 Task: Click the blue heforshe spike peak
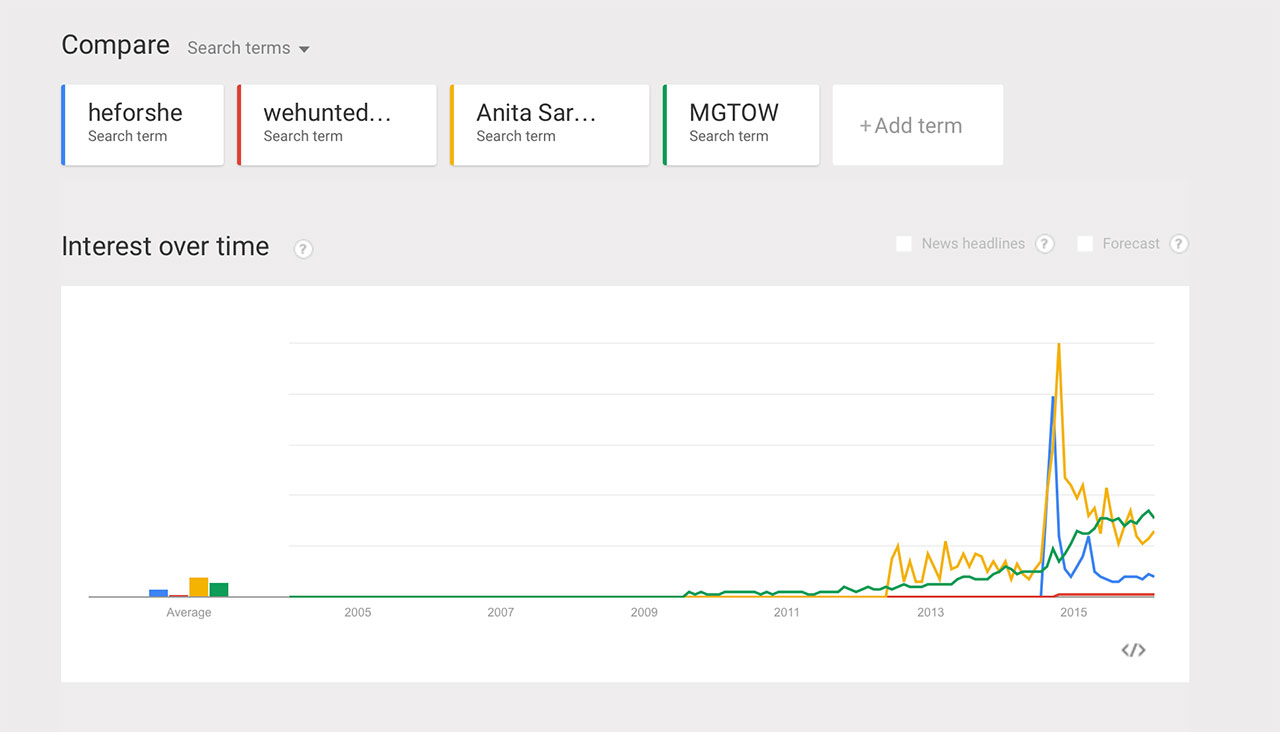coord(1052,398)
